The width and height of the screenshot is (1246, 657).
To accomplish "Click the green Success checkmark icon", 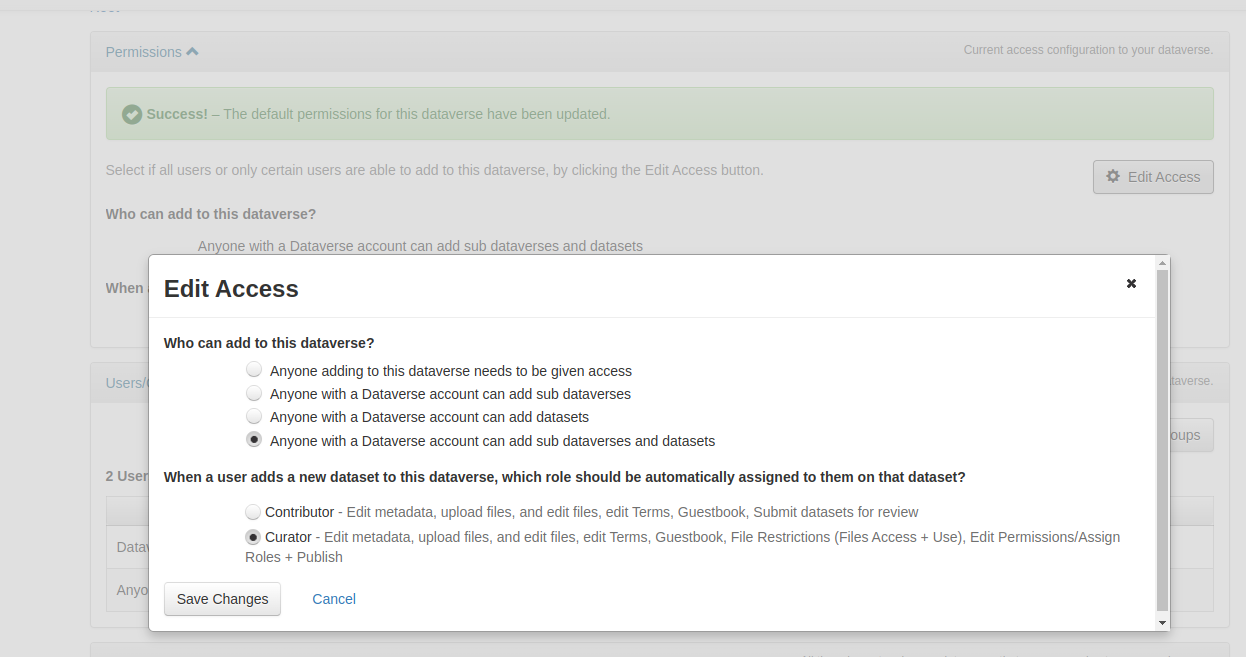I will click(x=131, y=115).
